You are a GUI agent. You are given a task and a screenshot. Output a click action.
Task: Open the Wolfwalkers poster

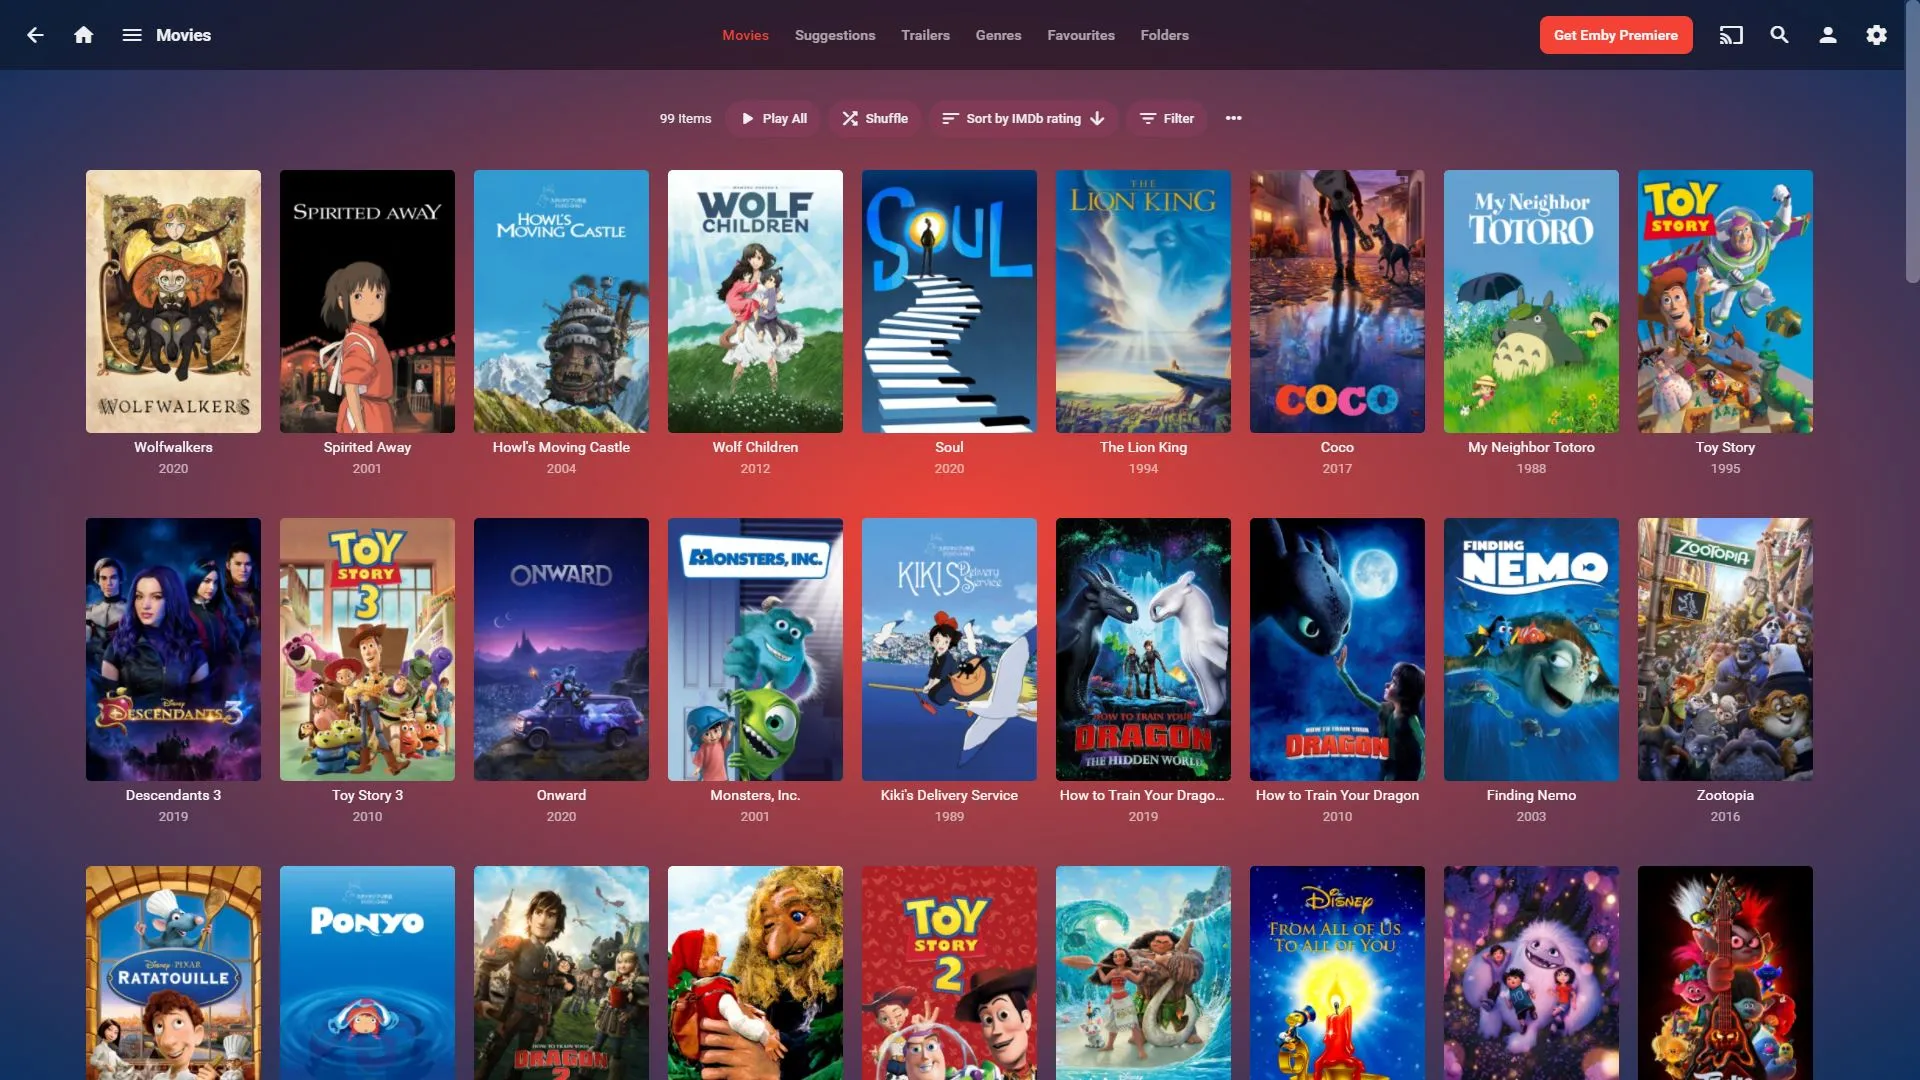173,301
